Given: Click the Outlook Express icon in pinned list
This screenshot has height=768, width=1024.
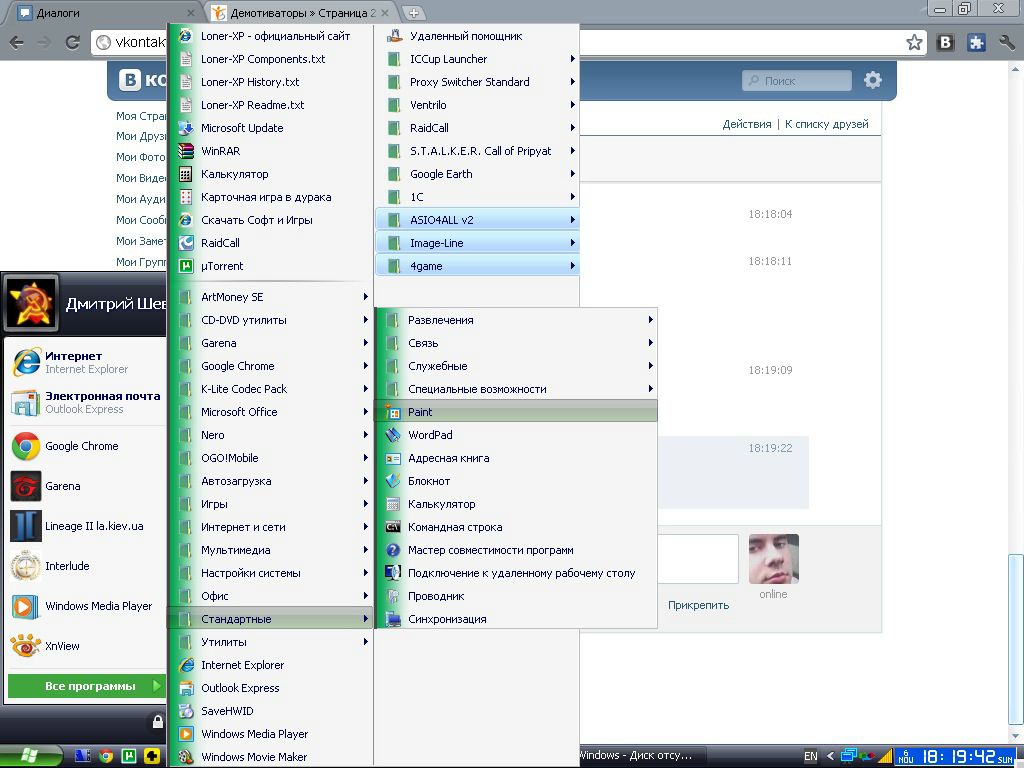Looking at the screenshot, I should pos(26,402).
